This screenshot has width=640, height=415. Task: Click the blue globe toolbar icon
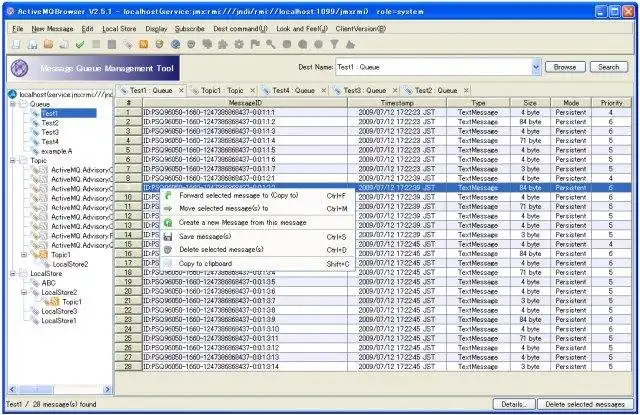coord(176,44)
